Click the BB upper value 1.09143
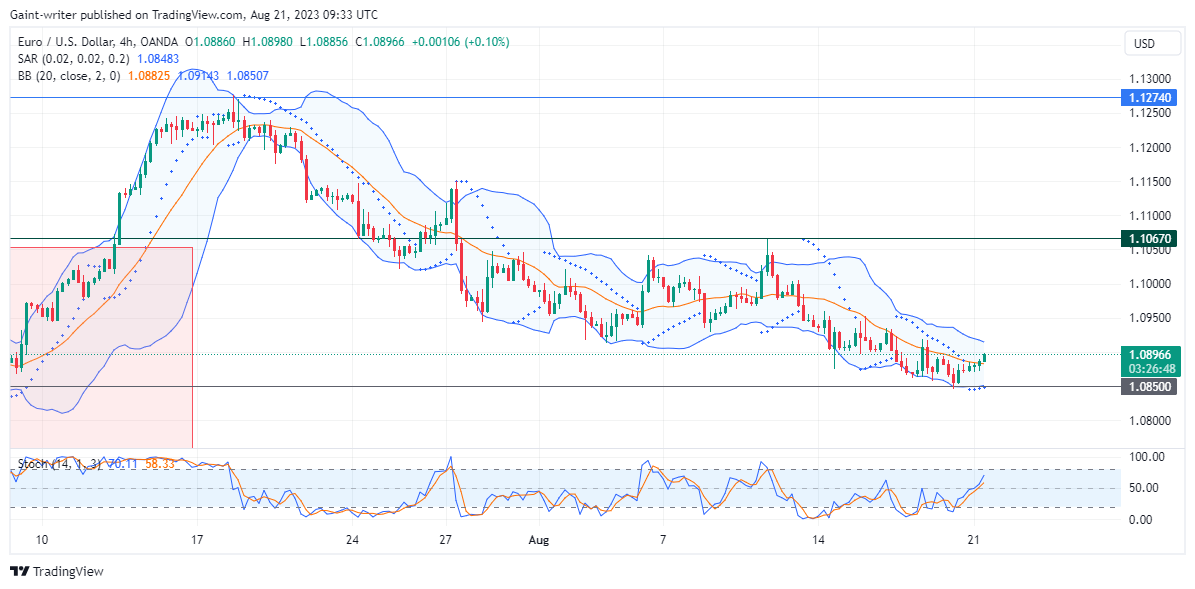Viewport: 1195px width, 589px height. click(199, 75)
